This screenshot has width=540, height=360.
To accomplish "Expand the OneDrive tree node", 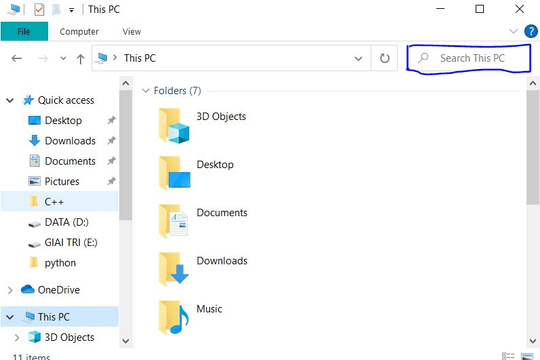I will point(10,290).
